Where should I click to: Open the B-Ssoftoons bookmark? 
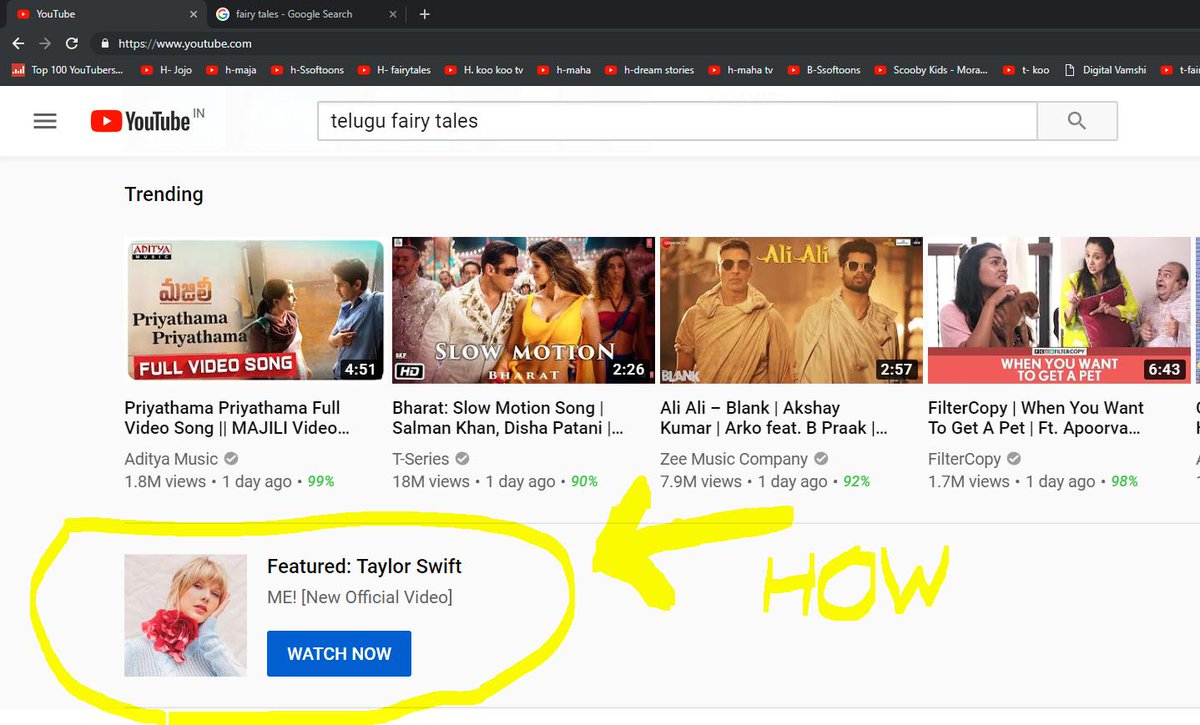pyautogui.click(x=824, y=70)
